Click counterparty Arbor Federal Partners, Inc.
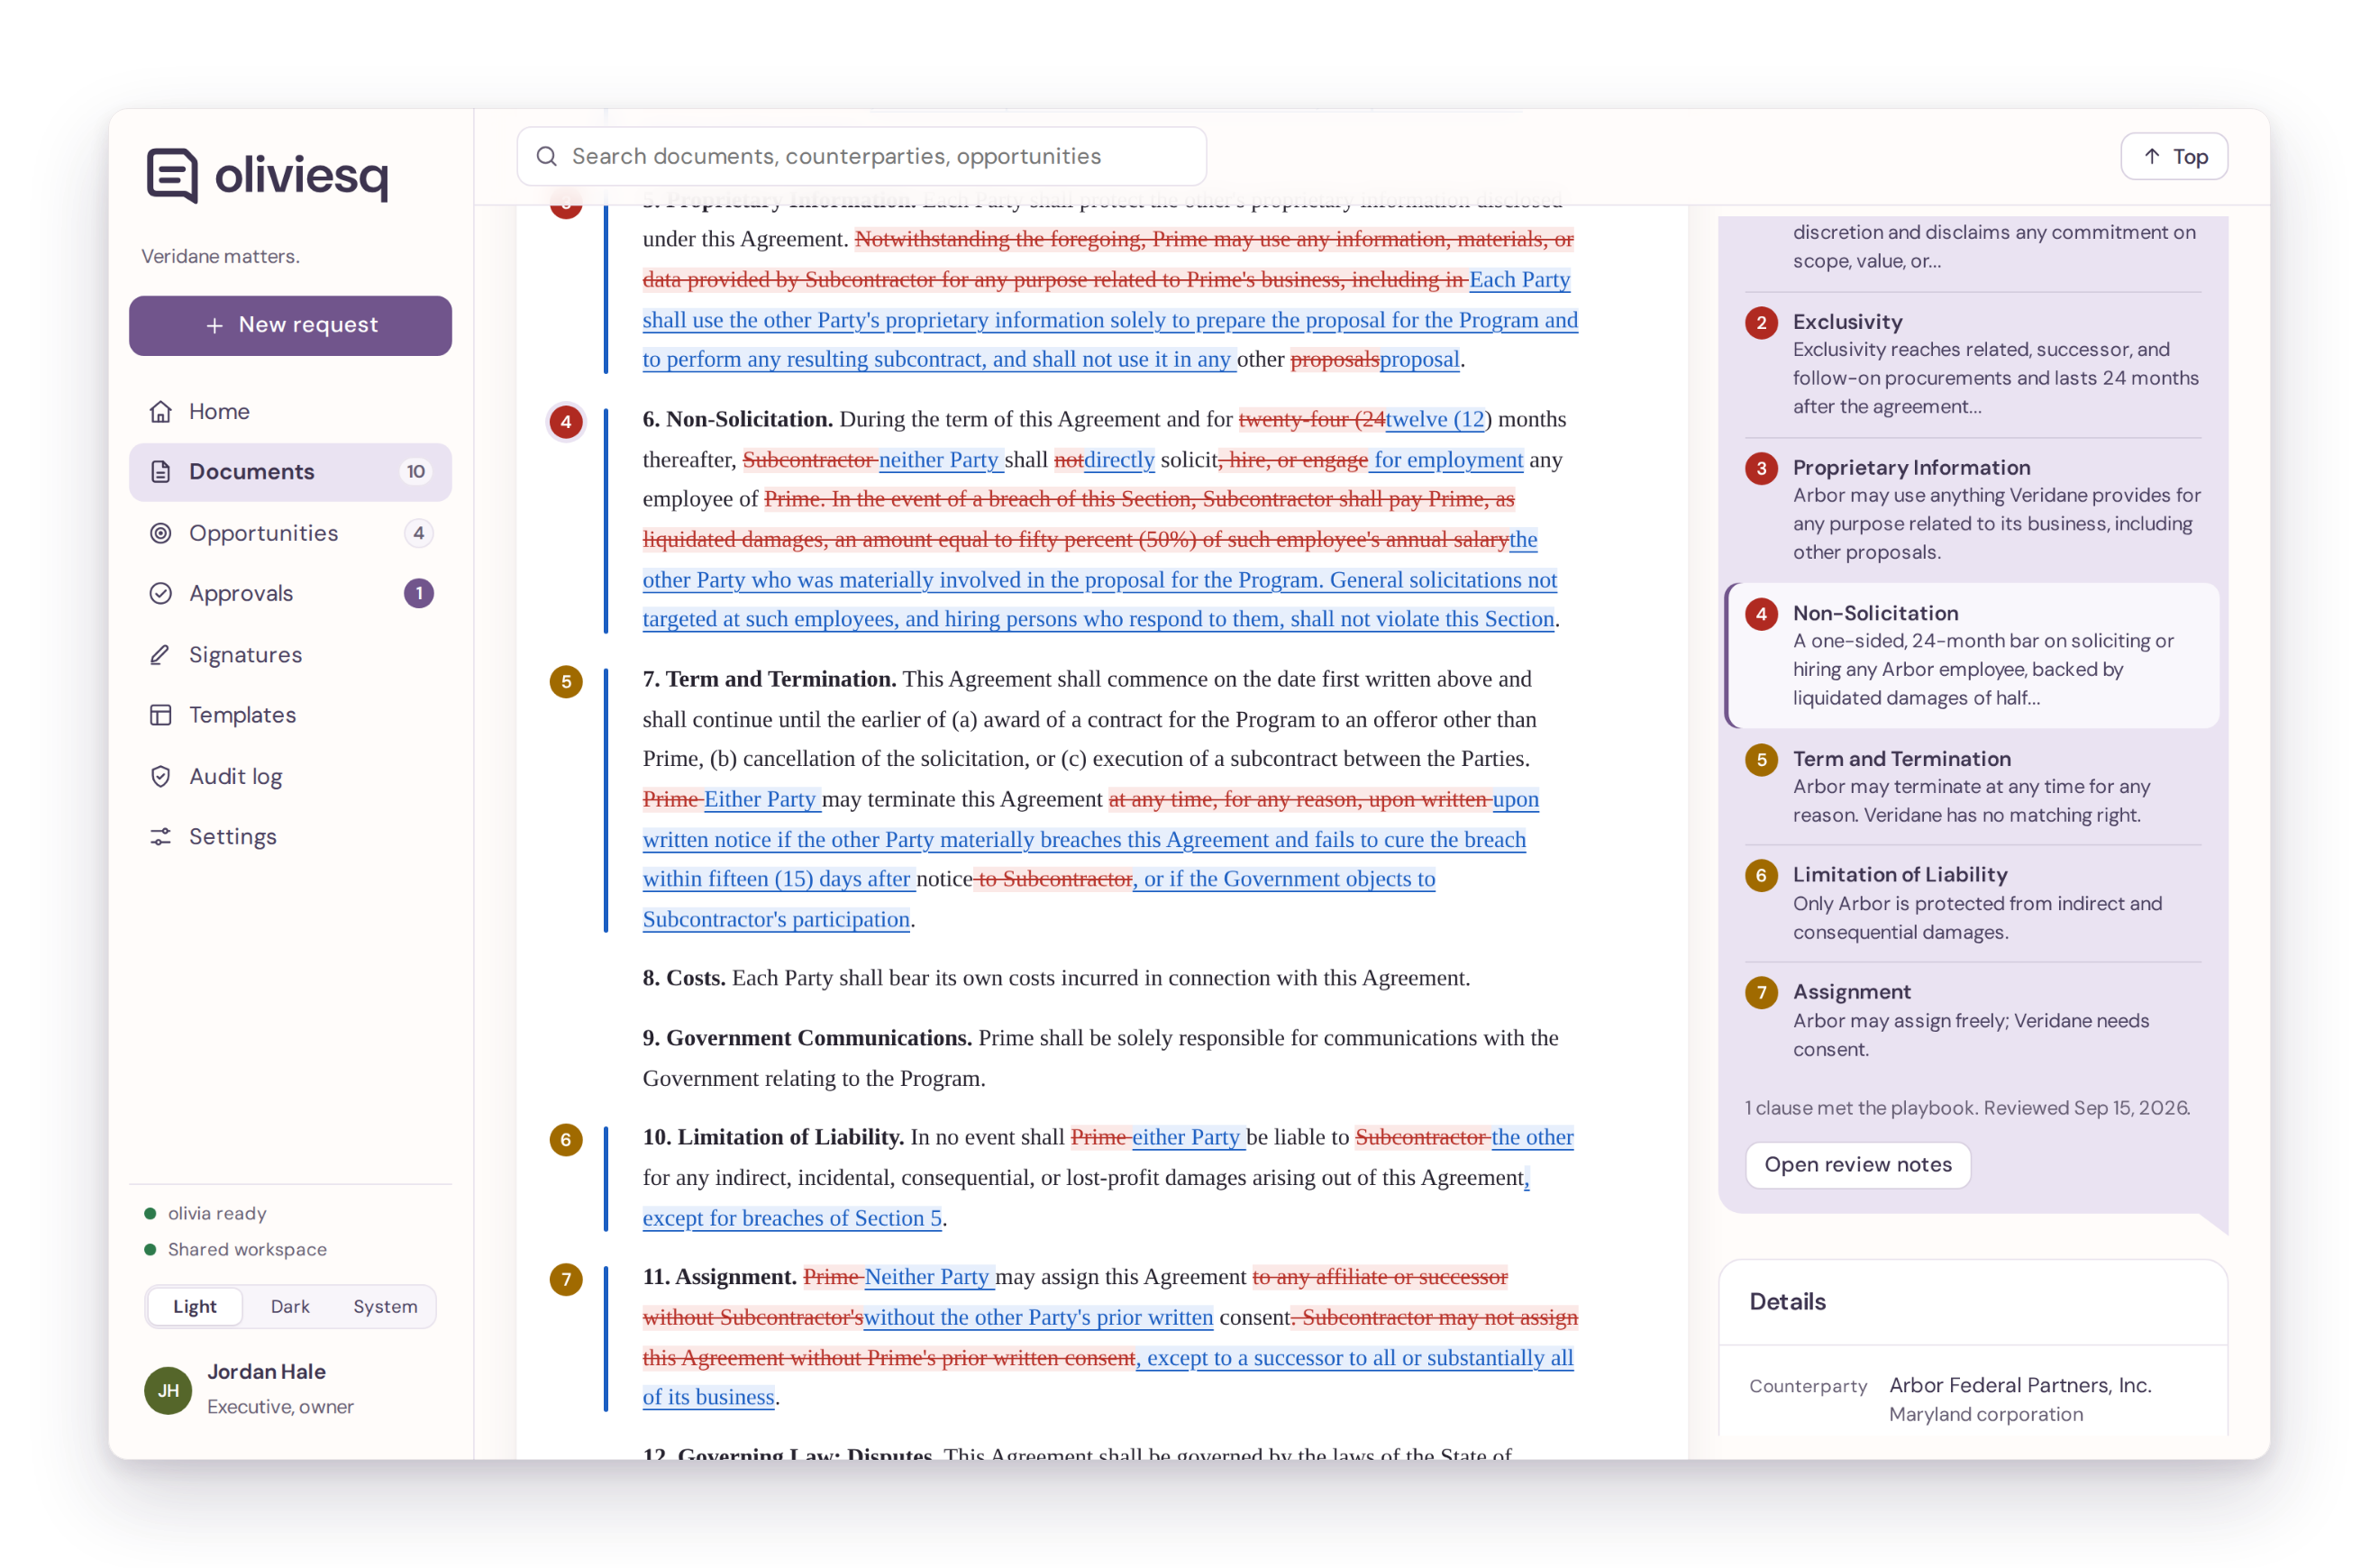This screenshot has height=1568, width=2379. tap(2019, 1386)
